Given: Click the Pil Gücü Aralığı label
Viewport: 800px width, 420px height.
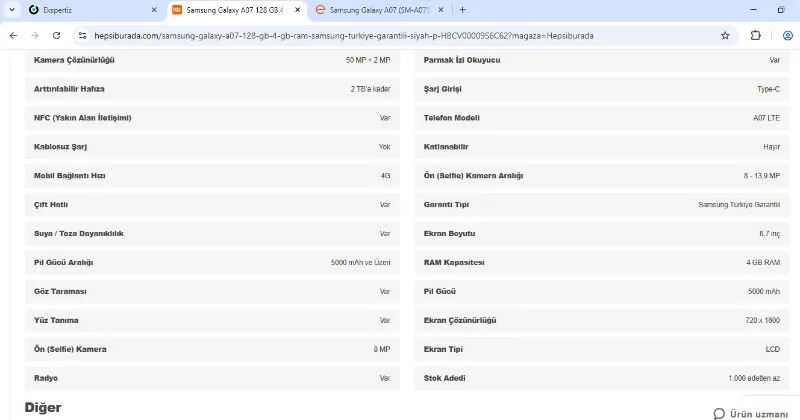Looking at the screenshot, I should (63, 262).
